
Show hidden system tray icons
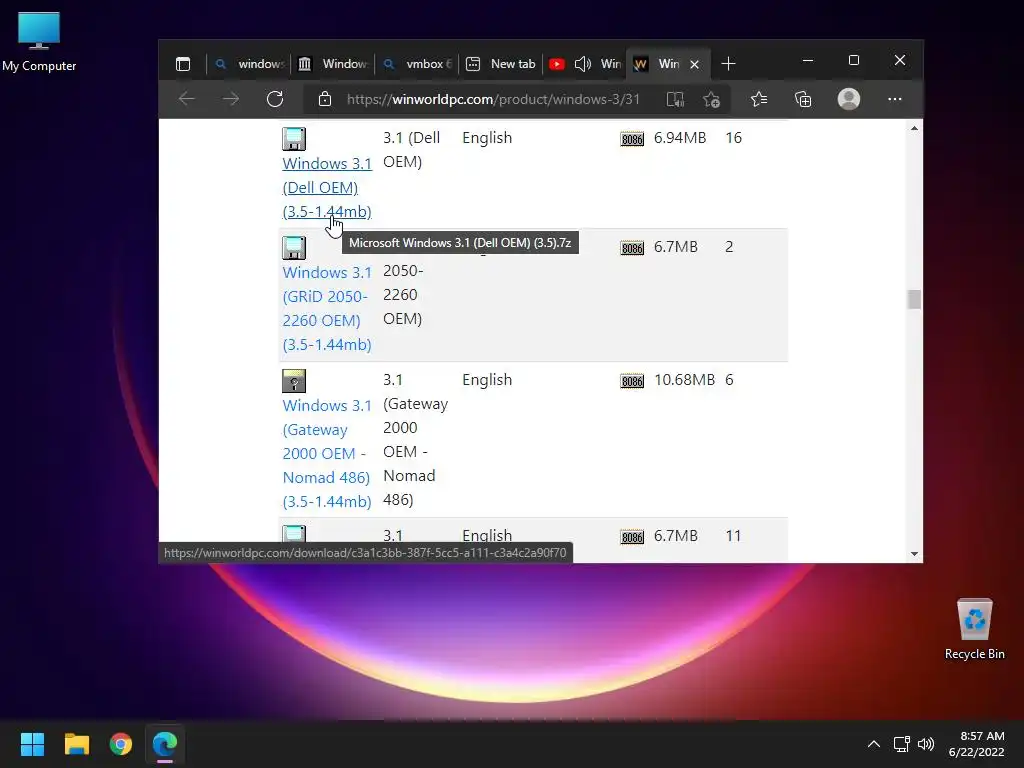pyautogui.click(x=873, y=744)
